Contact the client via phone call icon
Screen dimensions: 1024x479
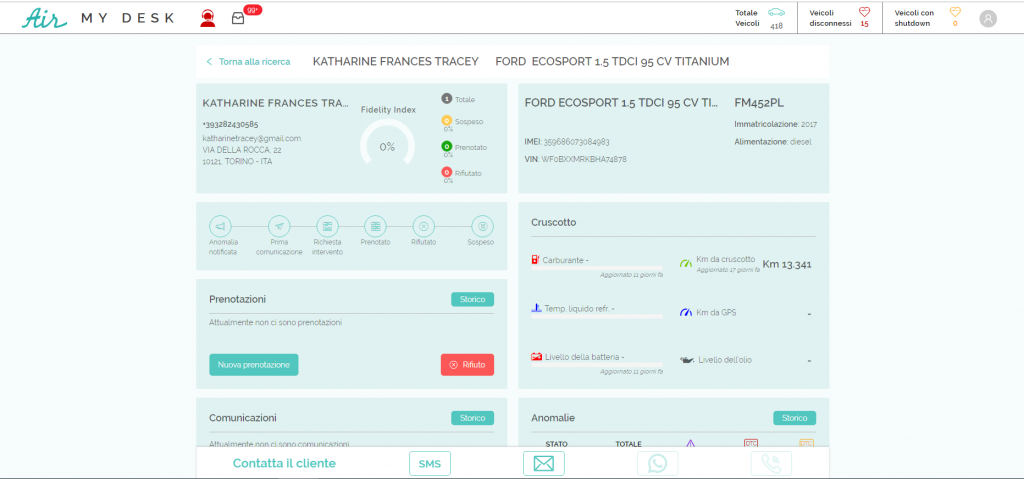point(771,464)
